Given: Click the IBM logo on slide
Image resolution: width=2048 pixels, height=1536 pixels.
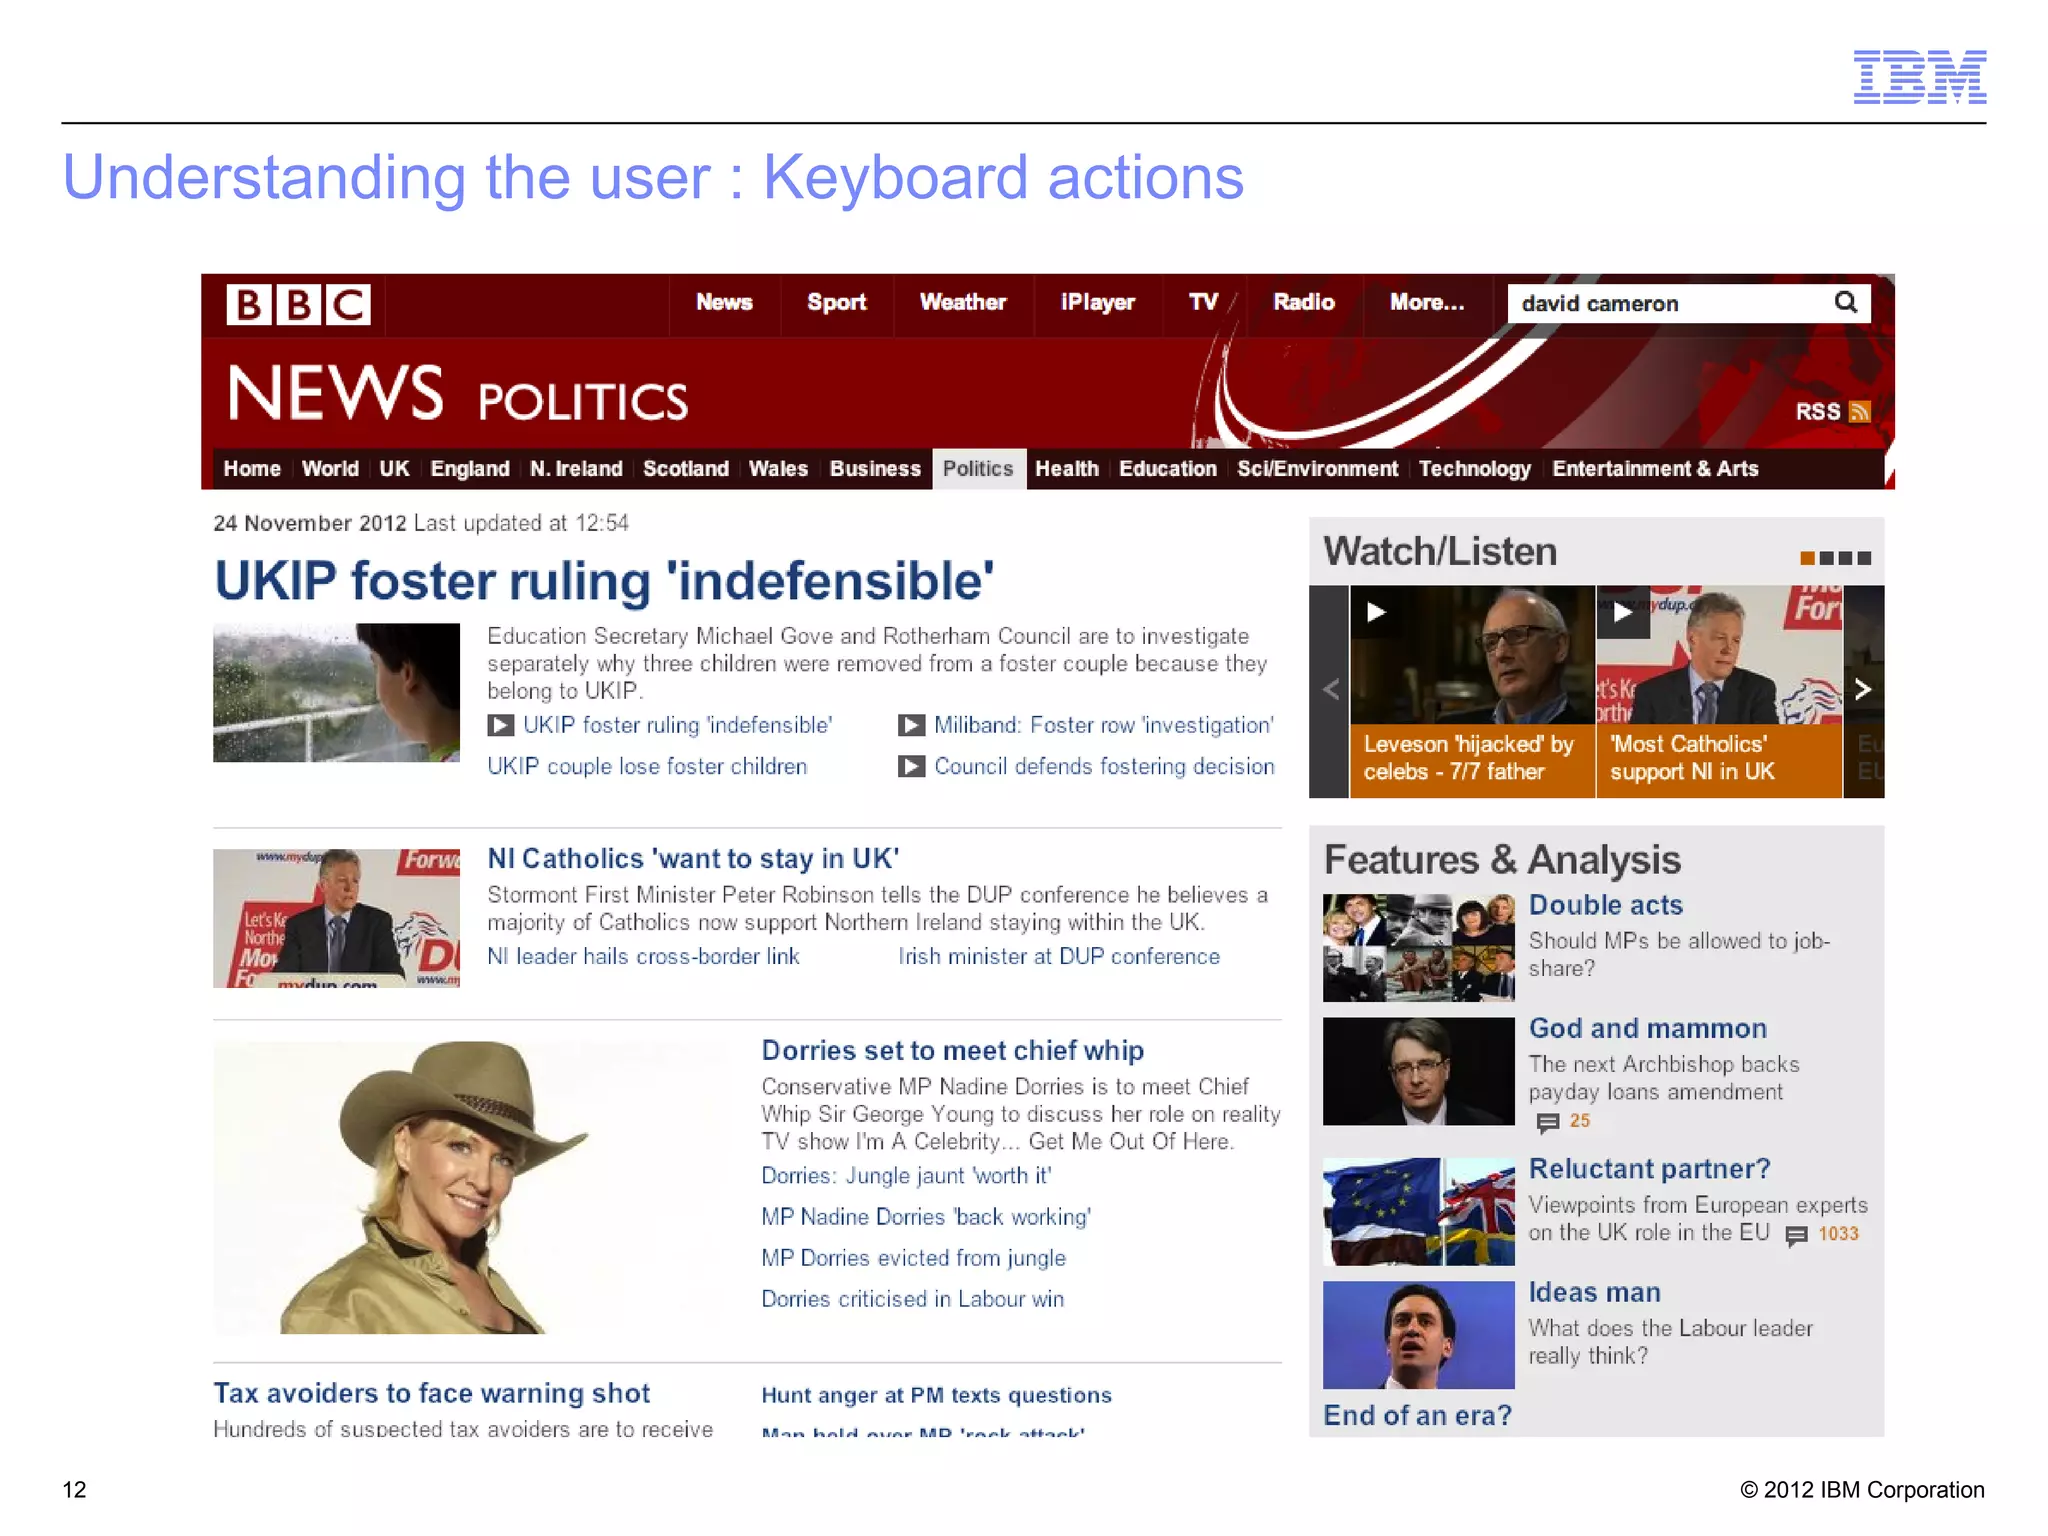Looking at the screenshot, I should [x=1919, y=77].
